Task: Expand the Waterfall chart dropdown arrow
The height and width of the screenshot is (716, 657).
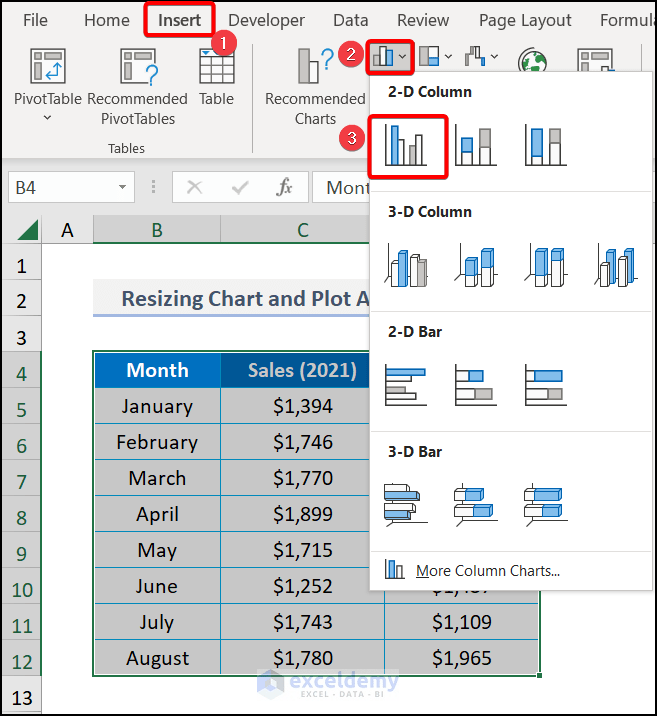Action: pos(494,57)
